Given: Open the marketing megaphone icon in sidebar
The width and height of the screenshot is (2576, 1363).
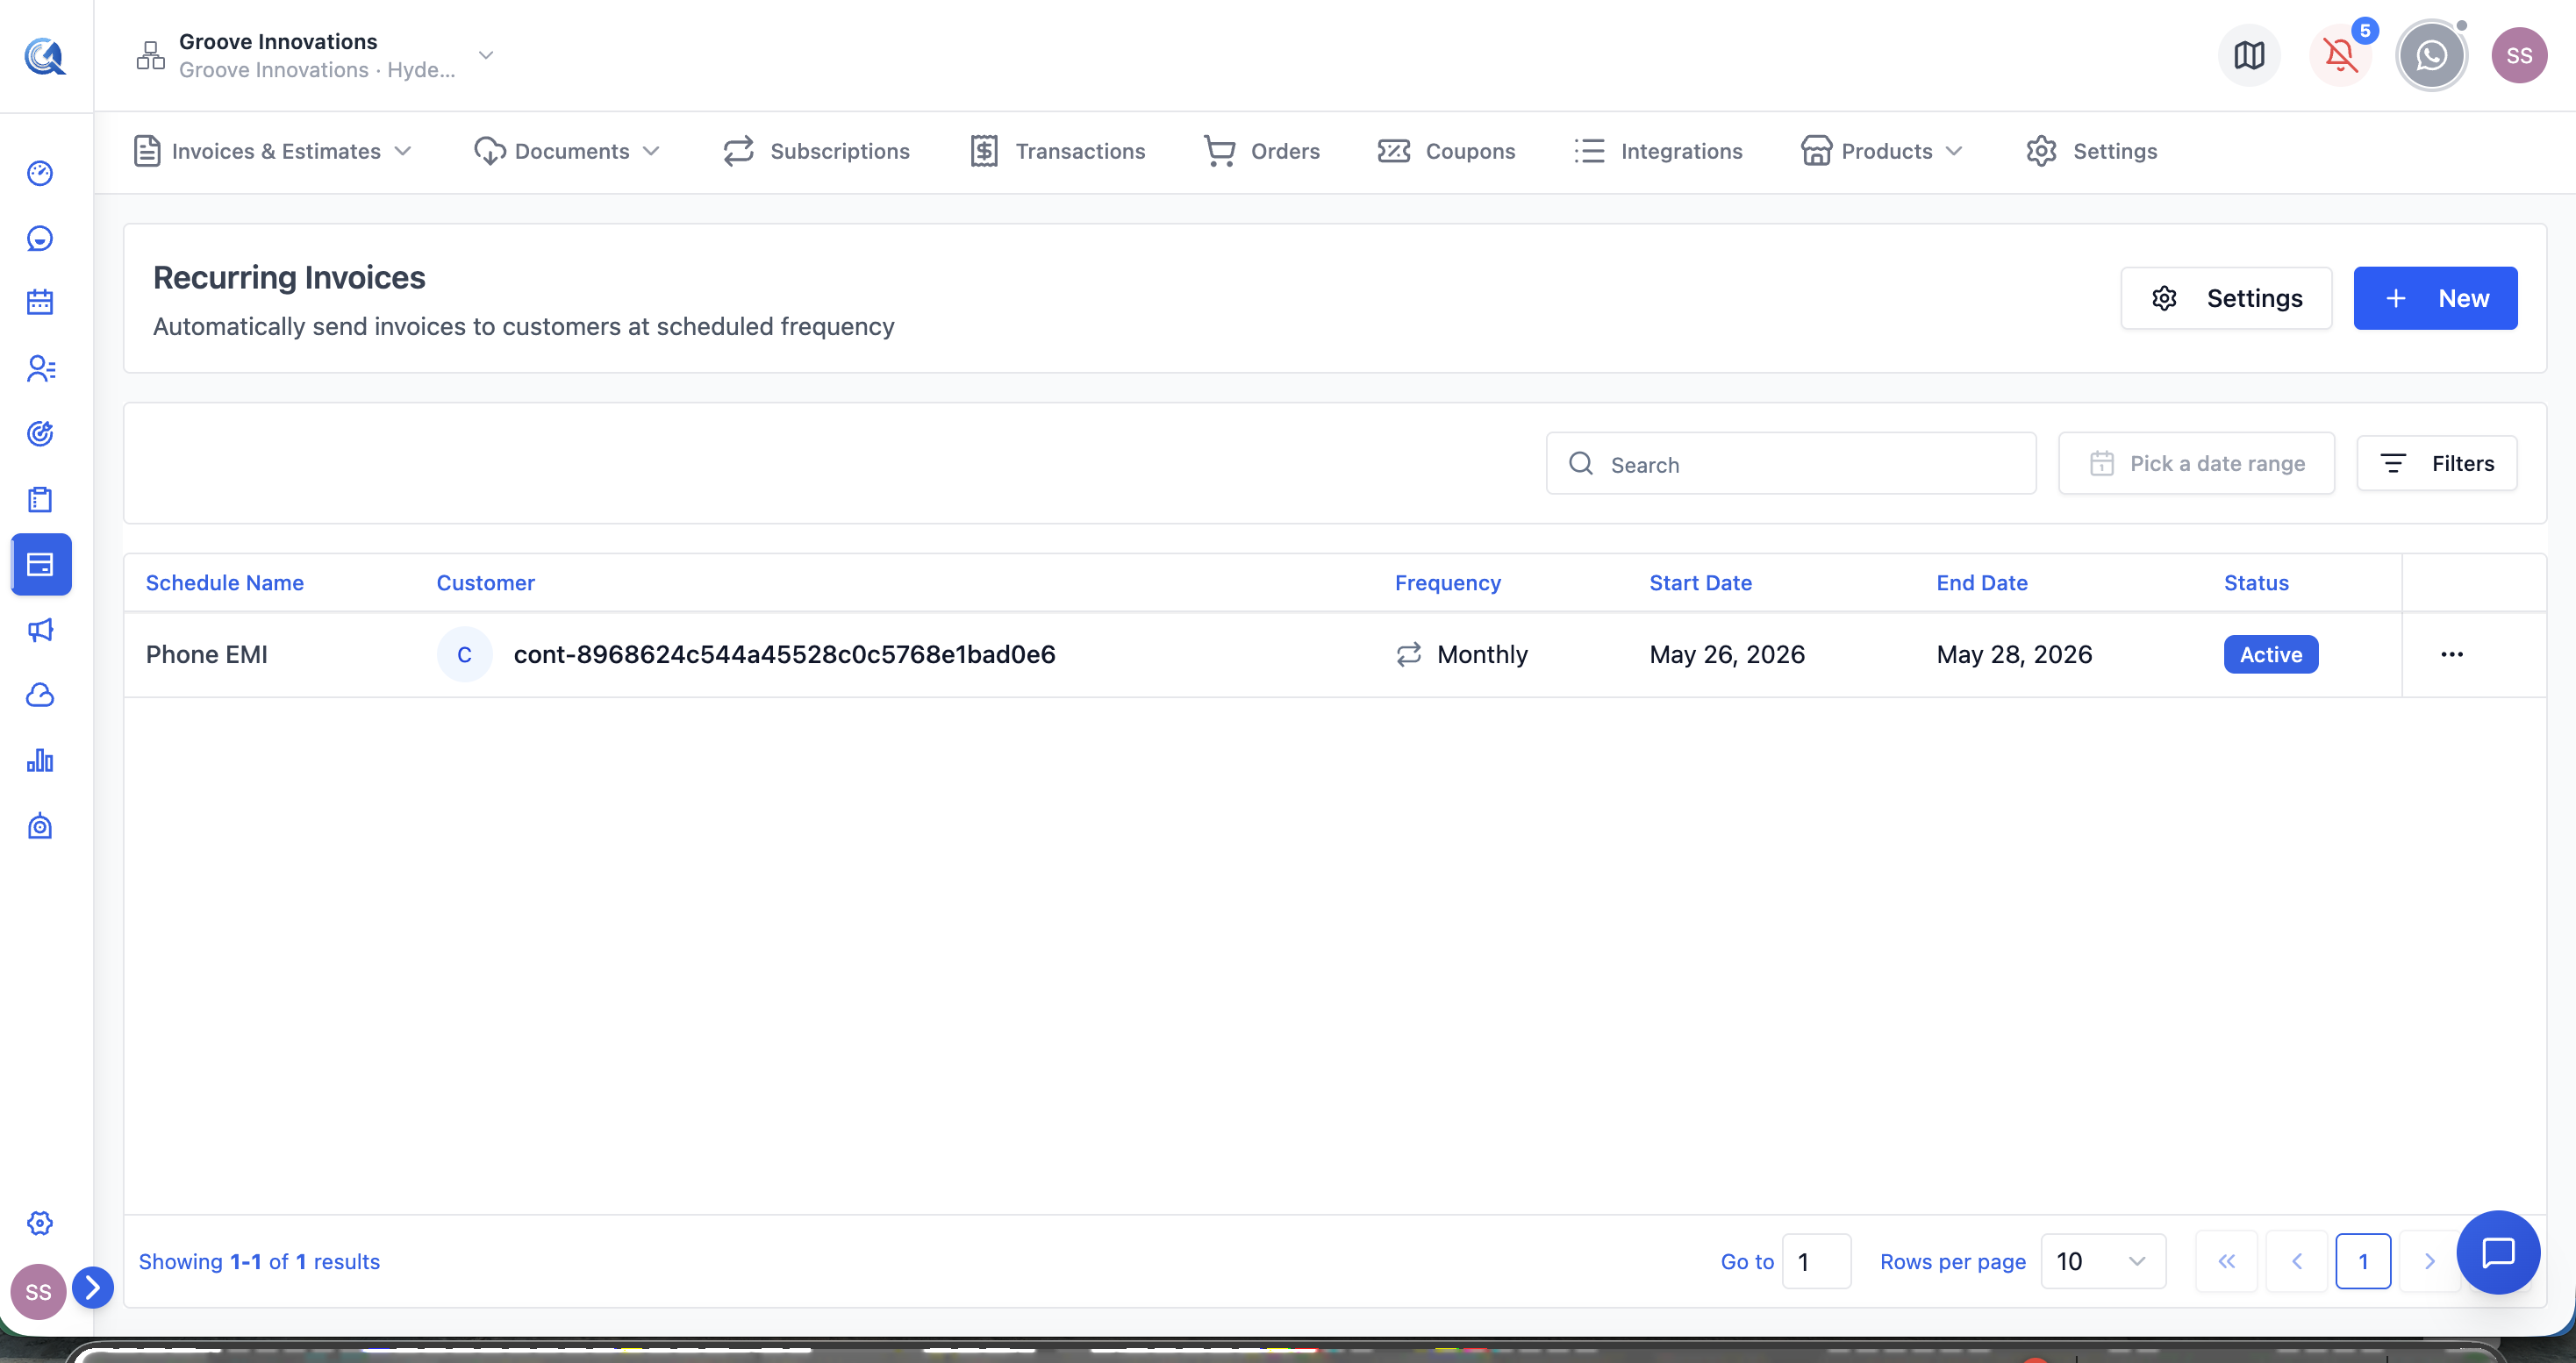Looking at the screenshot, I should 40,630.
